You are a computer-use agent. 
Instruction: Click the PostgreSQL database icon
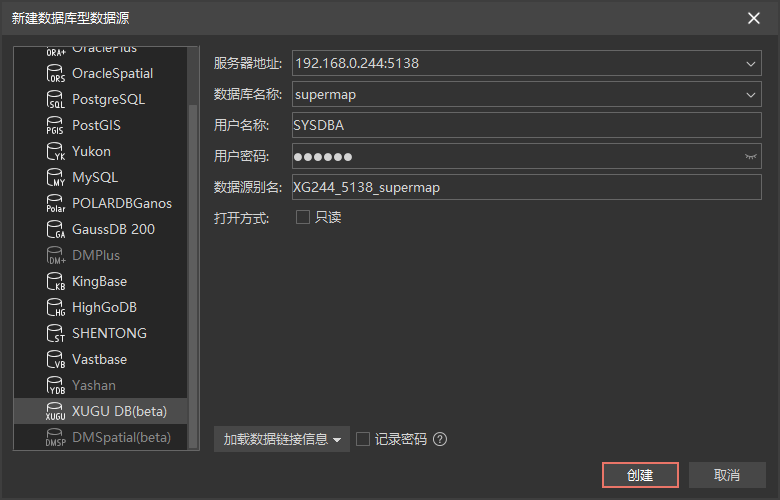pyautogui.click(x=56, y=100)
